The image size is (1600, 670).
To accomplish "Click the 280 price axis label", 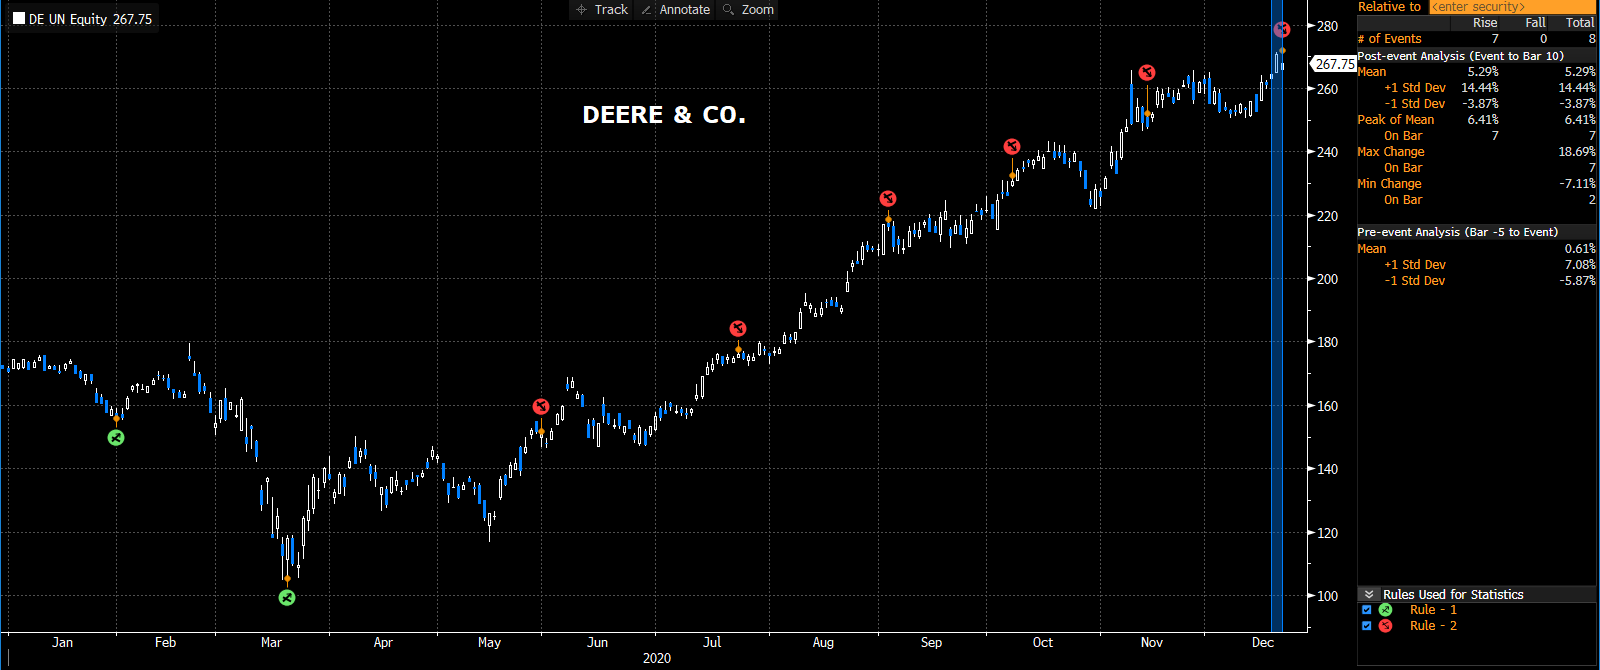I will (x=1327, y=26).
